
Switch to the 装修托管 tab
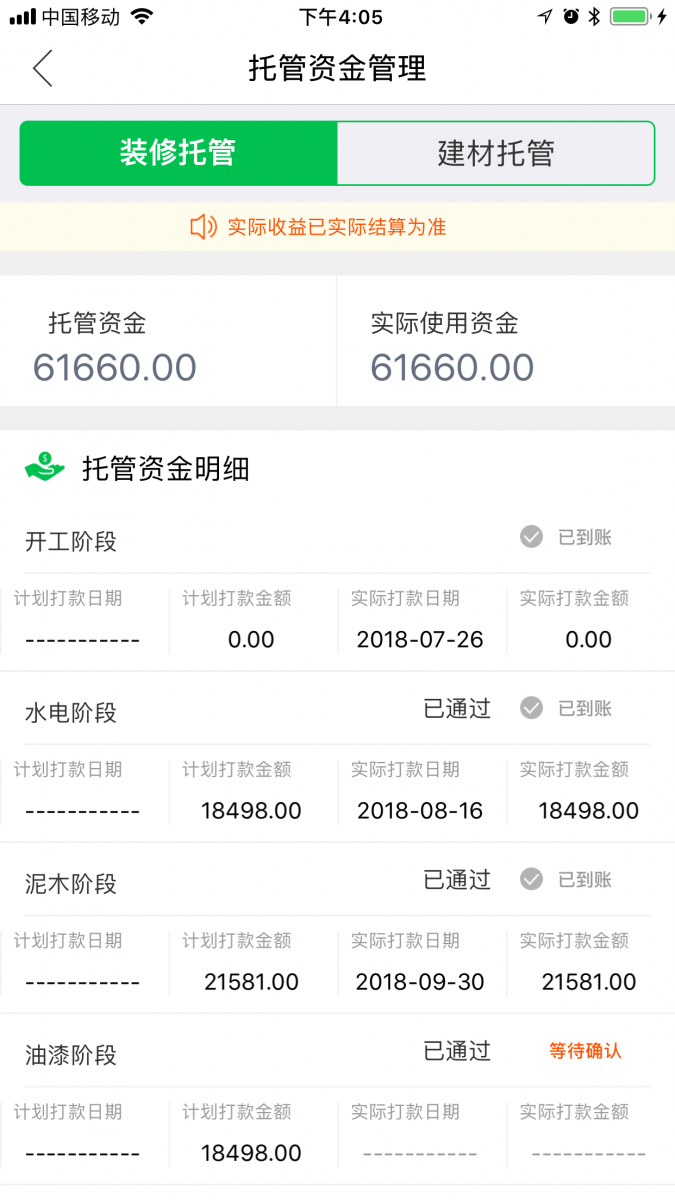[178, 153]
